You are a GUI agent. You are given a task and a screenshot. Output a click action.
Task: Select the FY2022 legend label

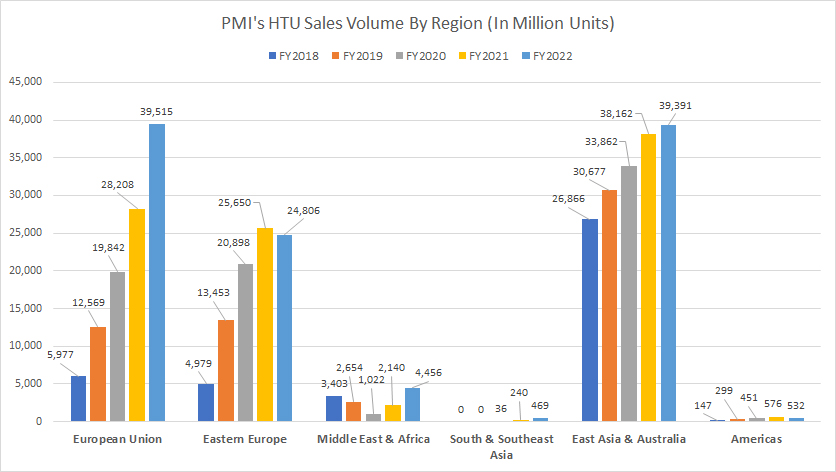point(552,56)
